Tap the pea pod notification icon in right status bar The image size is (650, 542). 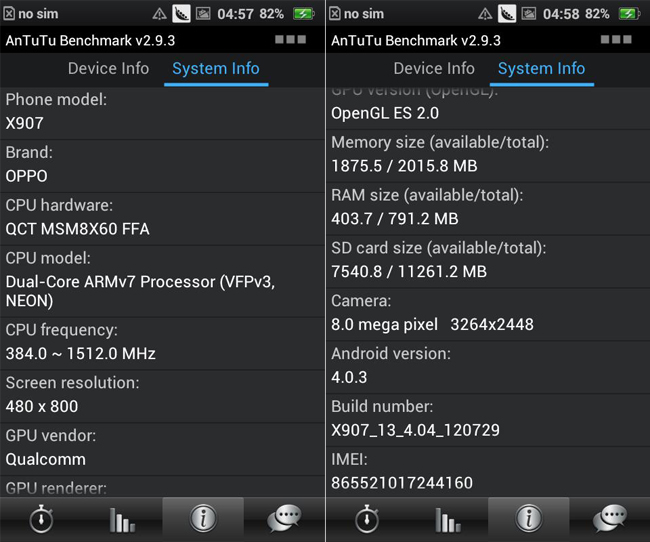pyautogui.click(x=507, y=14)
